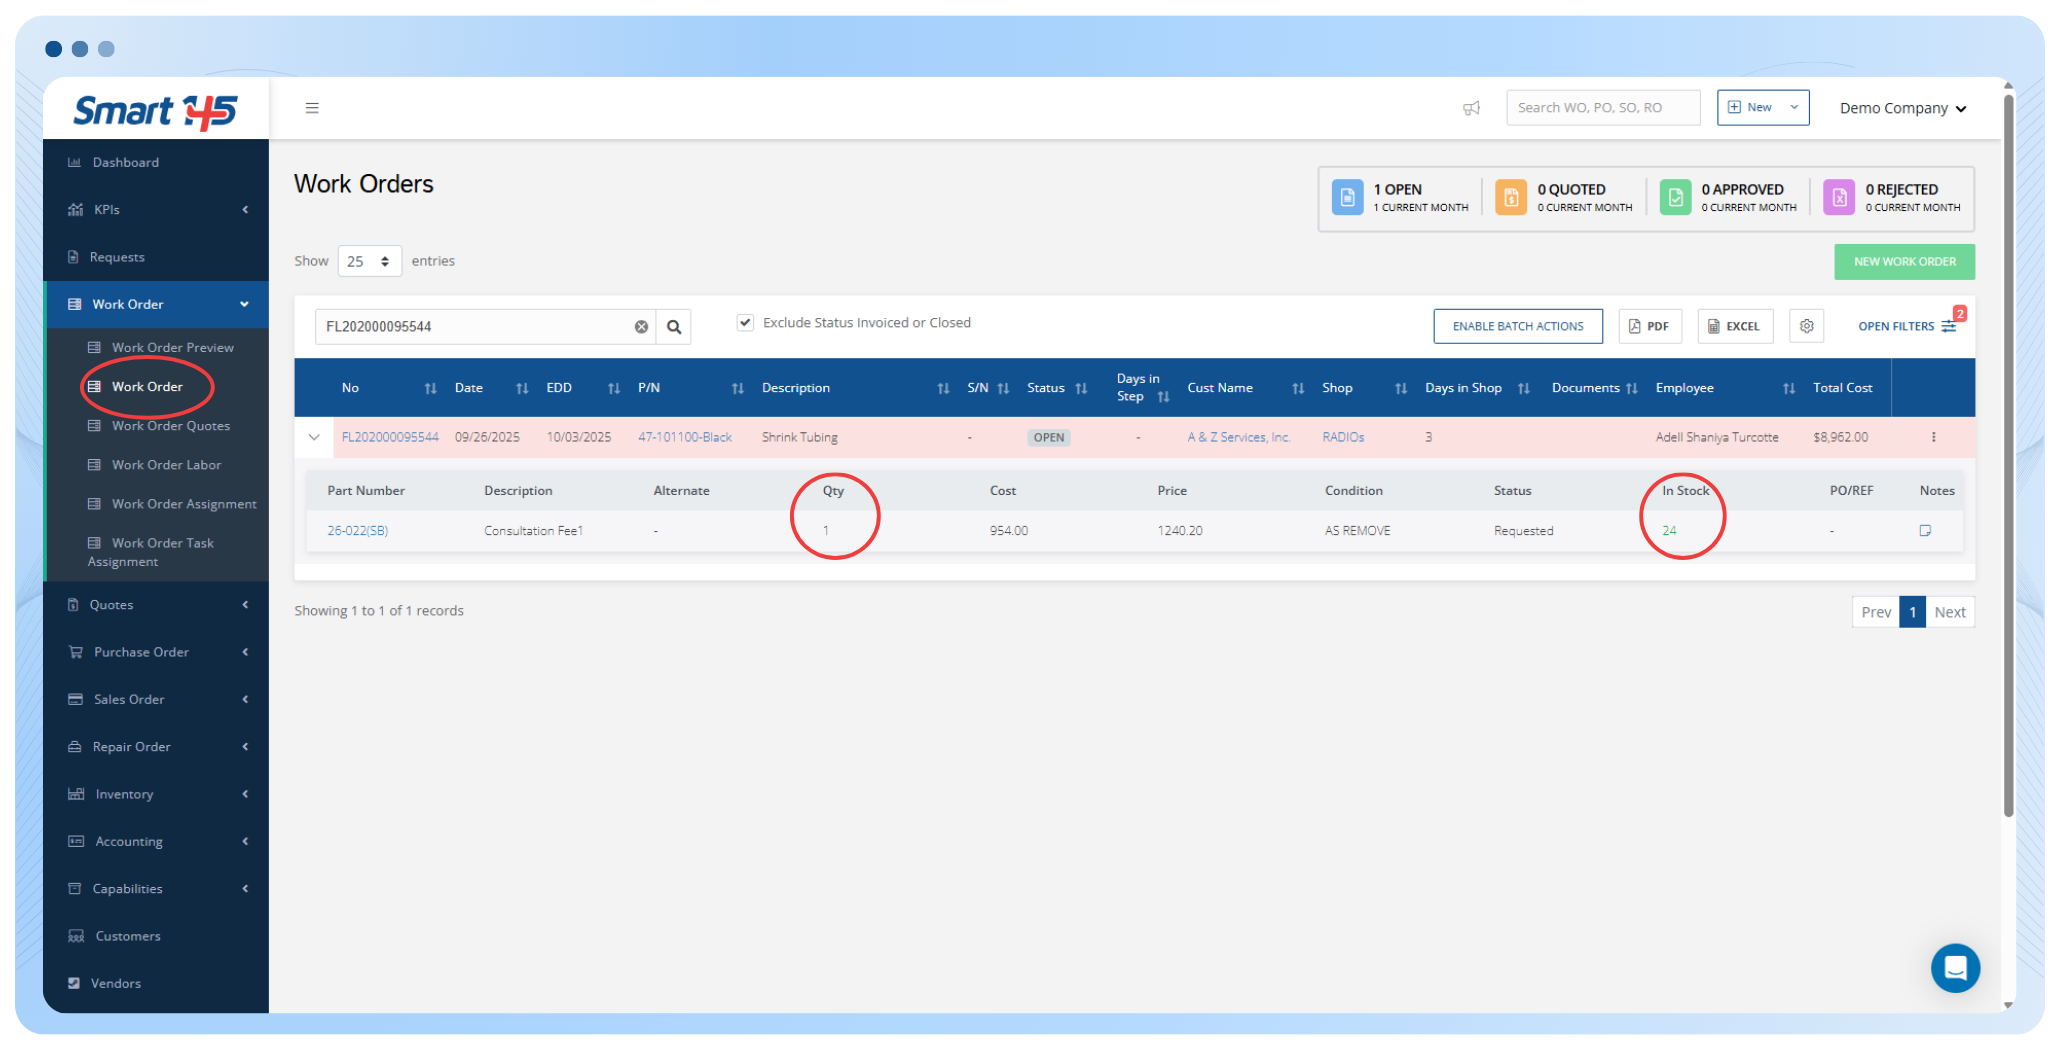Screen dimensions: 2060x1050
Task: Export the work order list to PDF
Action: click(x=1649, y=326)
